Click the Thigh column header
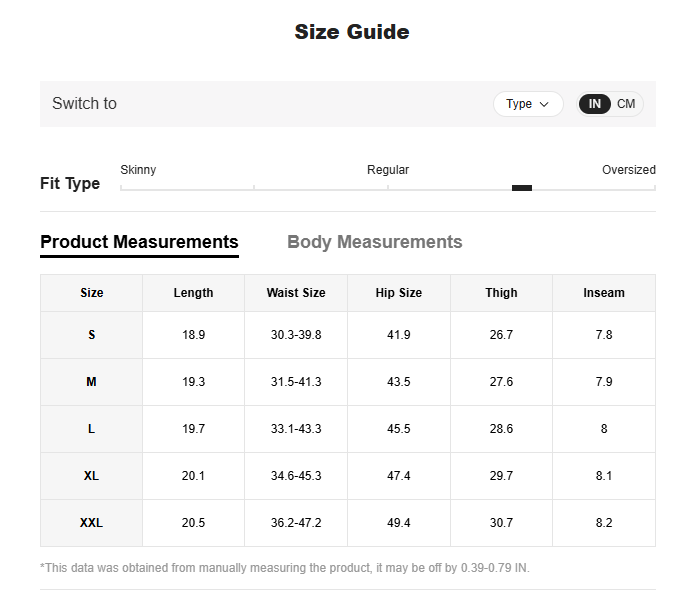The height and width of the screenshot is (604, 685). 501,293
